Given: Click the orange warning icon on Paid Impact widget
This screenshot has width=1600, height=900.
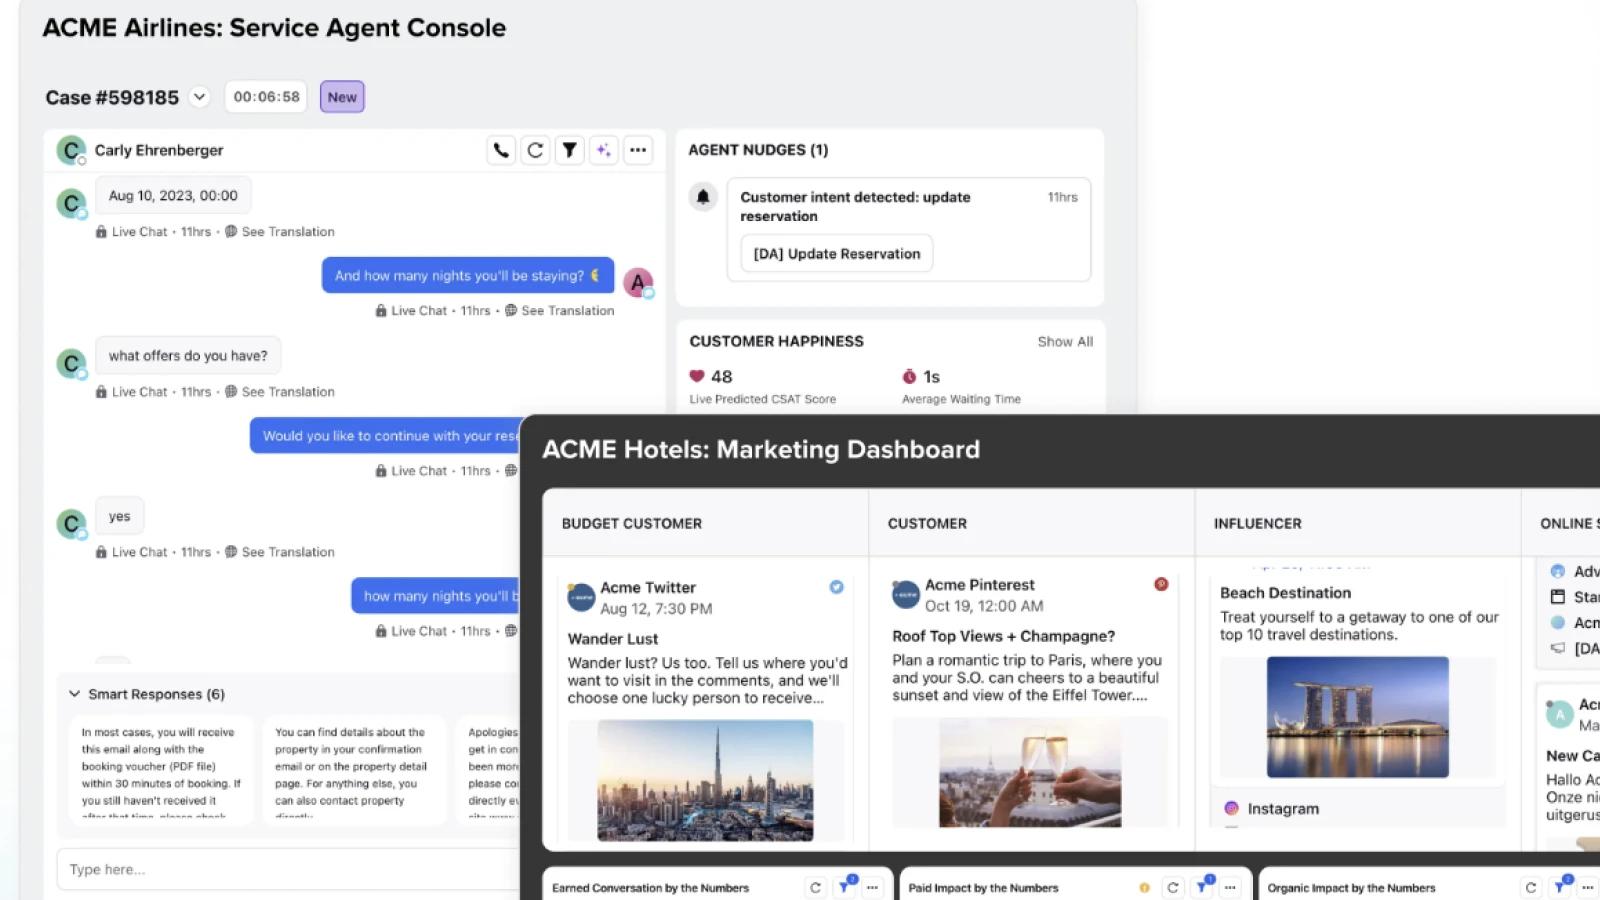Looking at the screenshot, I should (x=1144, y=887).
